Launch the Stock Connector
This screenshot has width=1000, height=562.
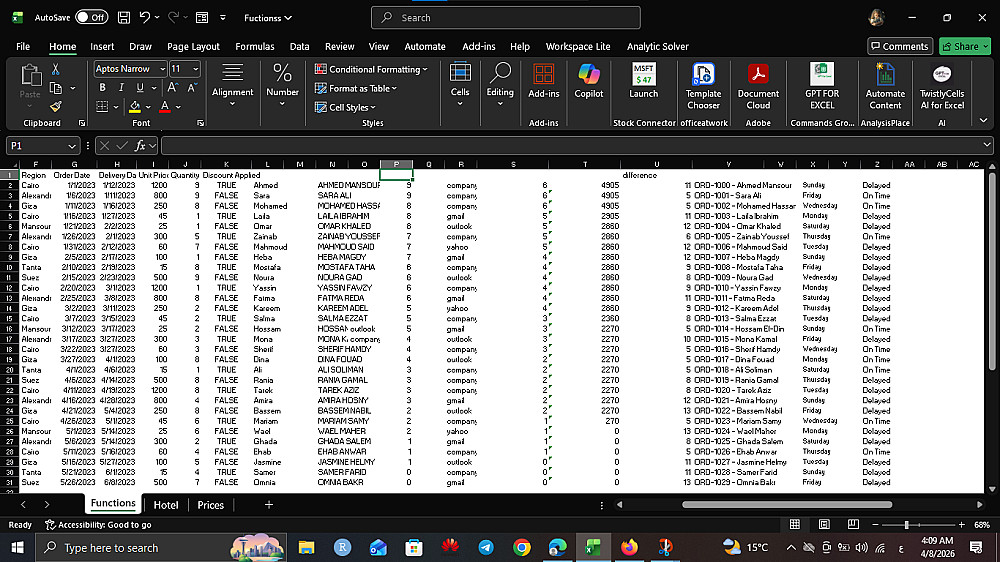pyautogui.click(x=643, y=81)
